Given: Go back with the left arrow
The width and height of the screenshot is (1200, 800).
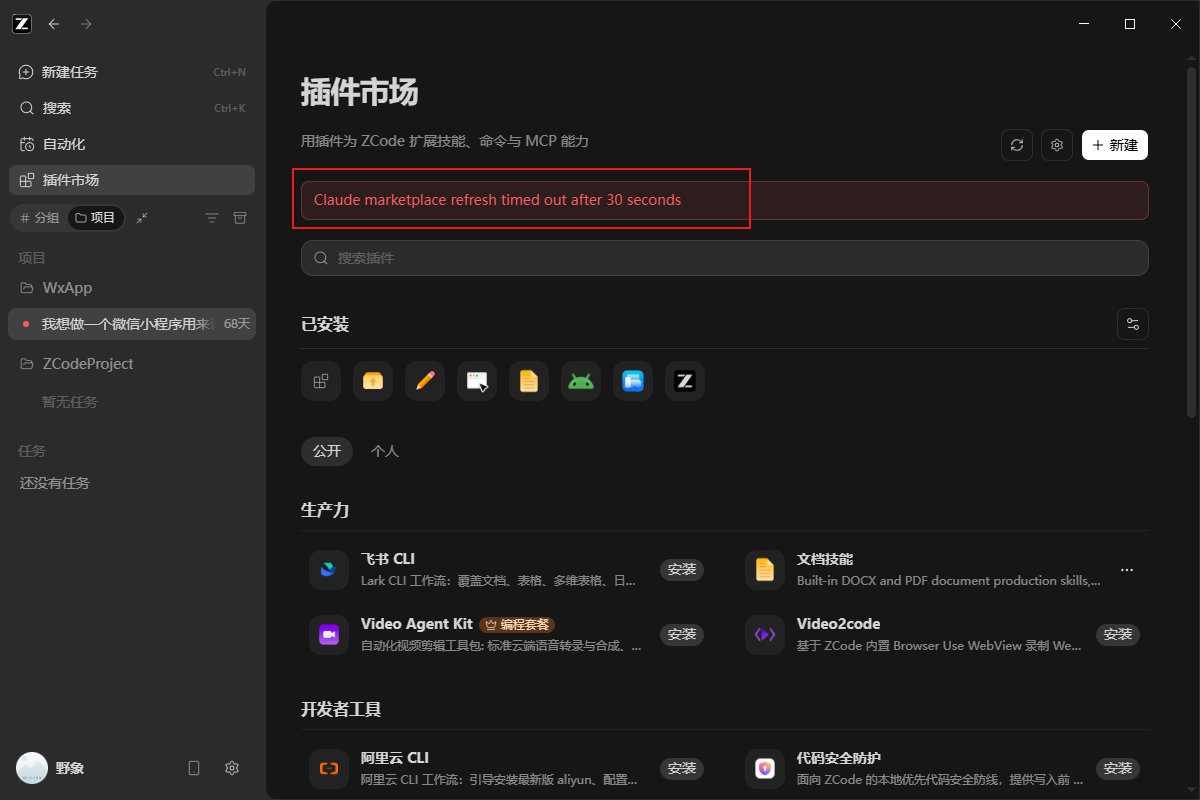Looking at the screenshot, I should pyautogui.click(x=54, y=24).
